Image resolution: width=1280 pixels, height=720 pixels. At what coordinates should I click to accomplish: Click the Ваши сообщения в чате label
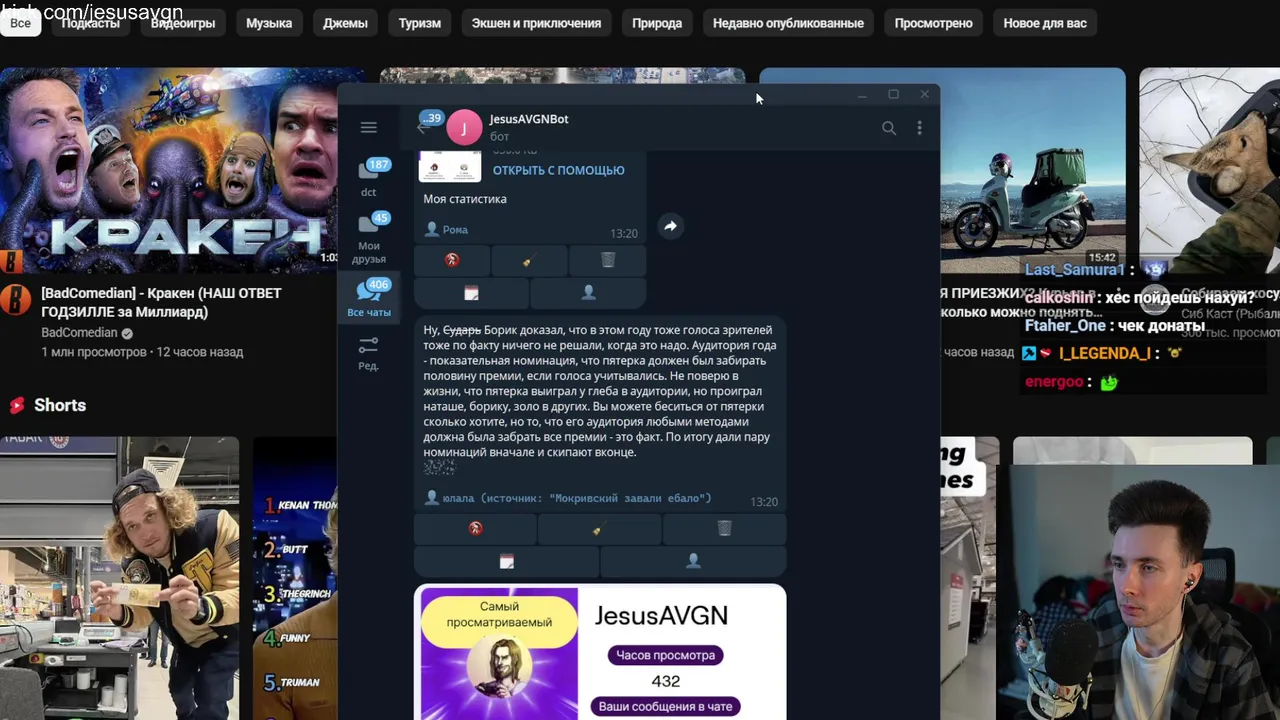click(x=665, y=706)
